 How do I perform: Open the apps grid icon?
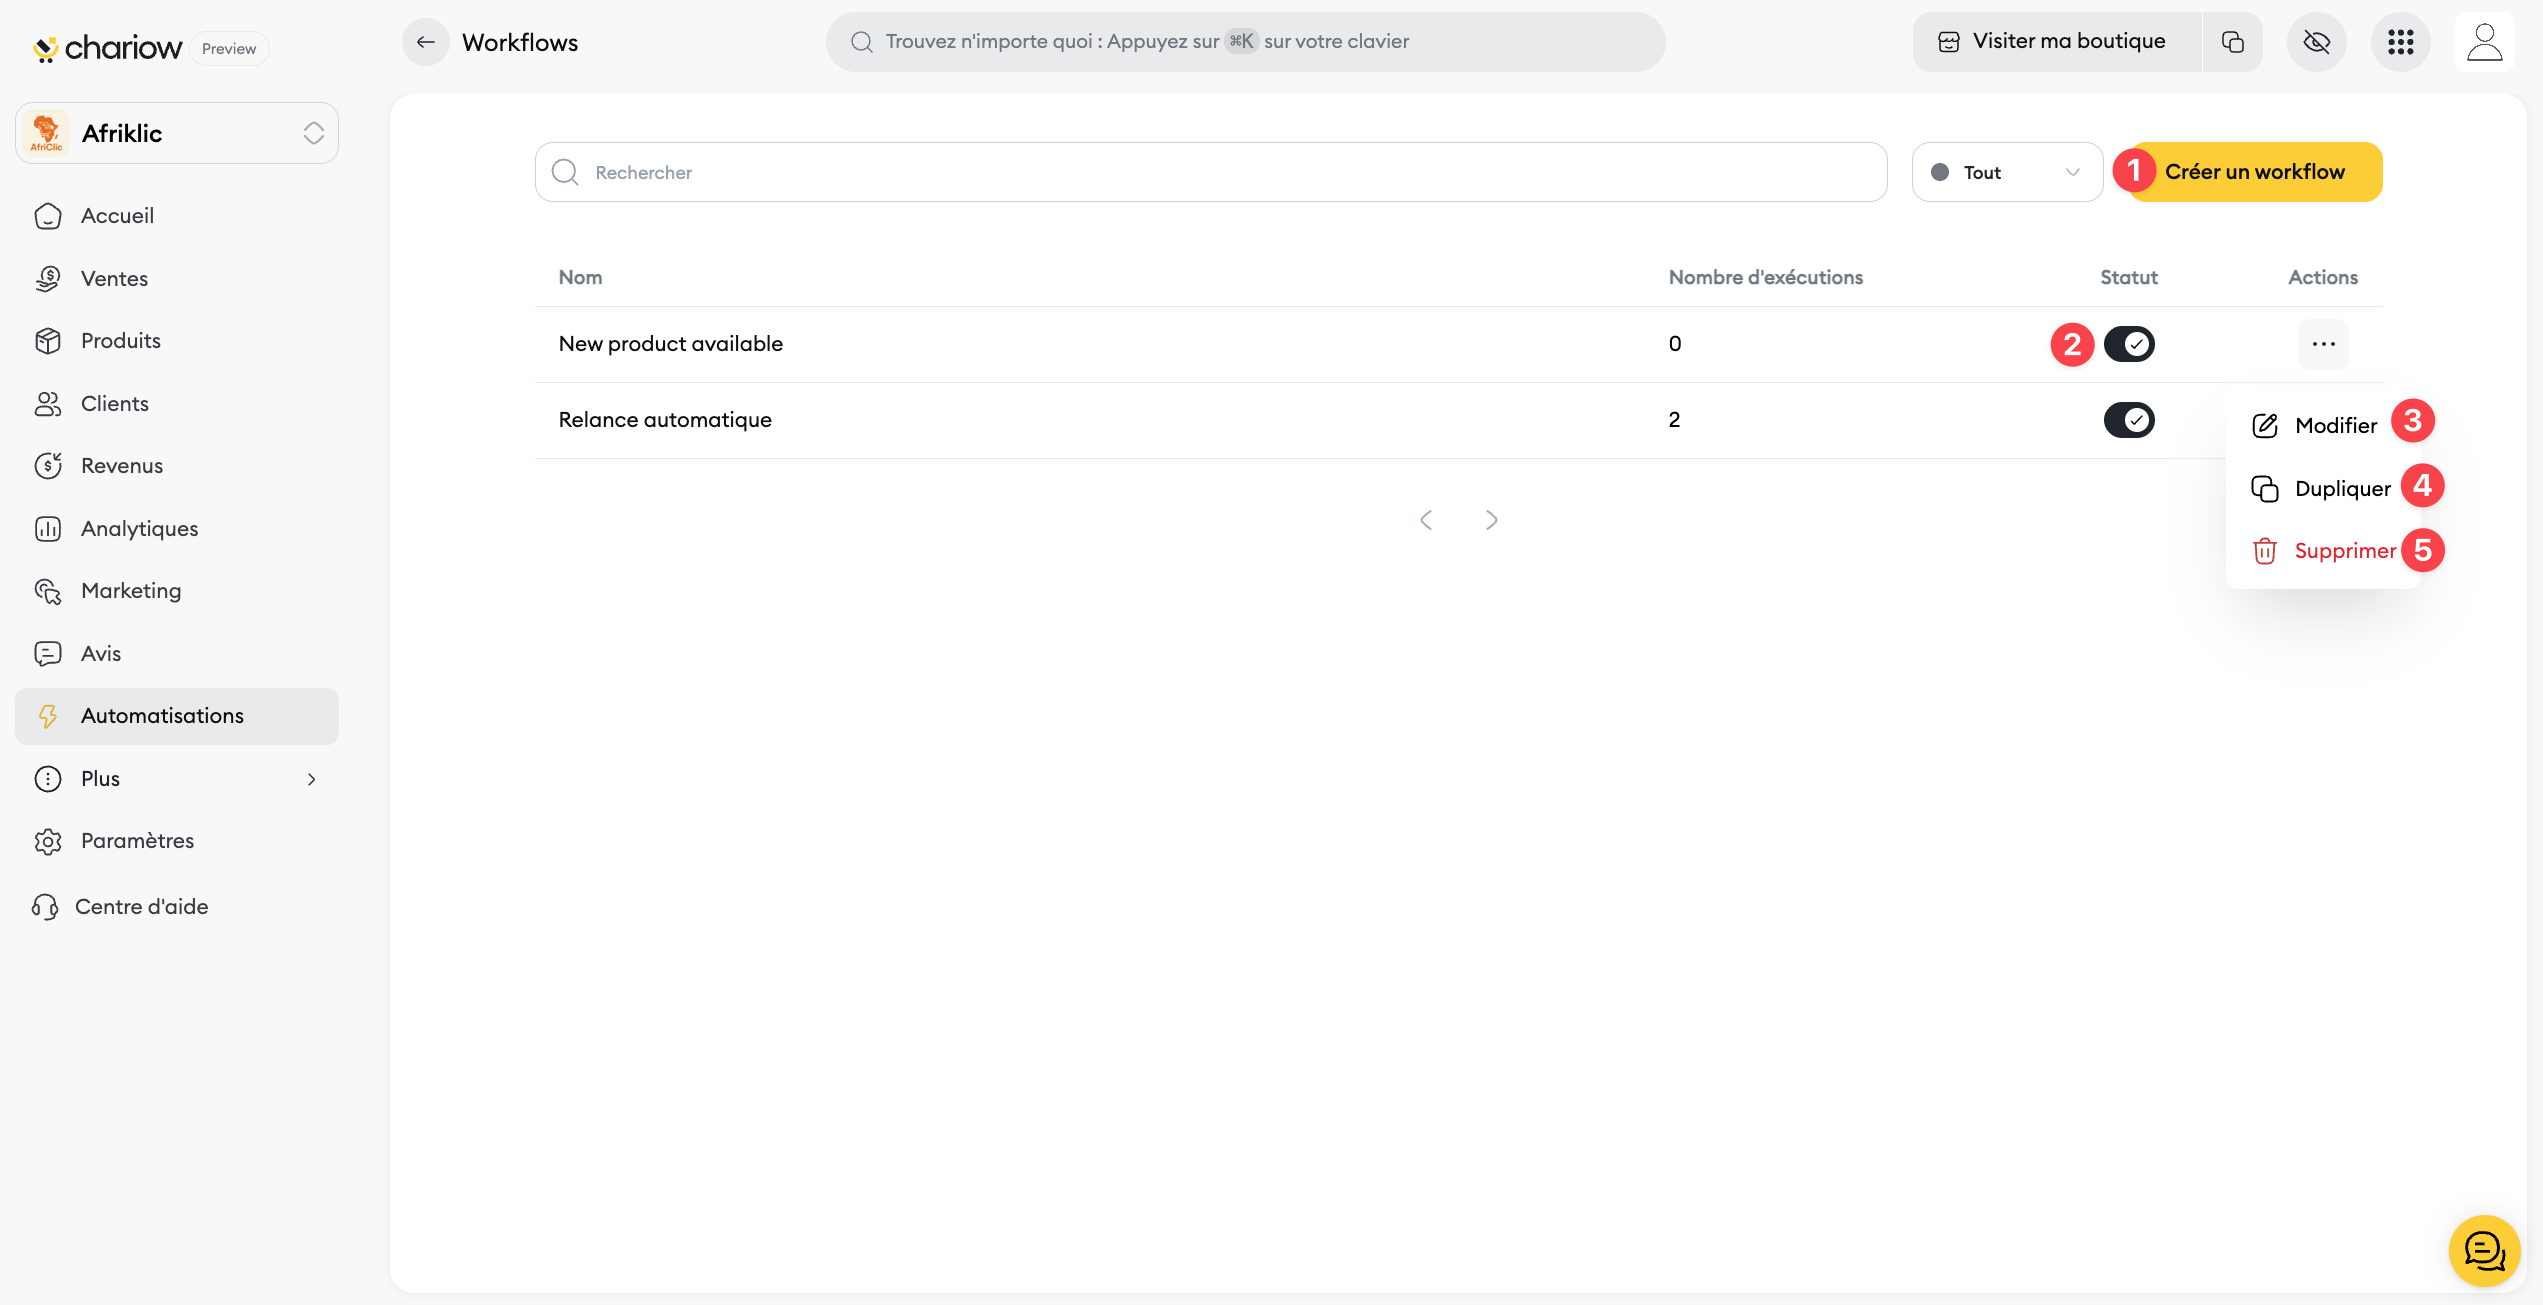[x=2400, y=42]
